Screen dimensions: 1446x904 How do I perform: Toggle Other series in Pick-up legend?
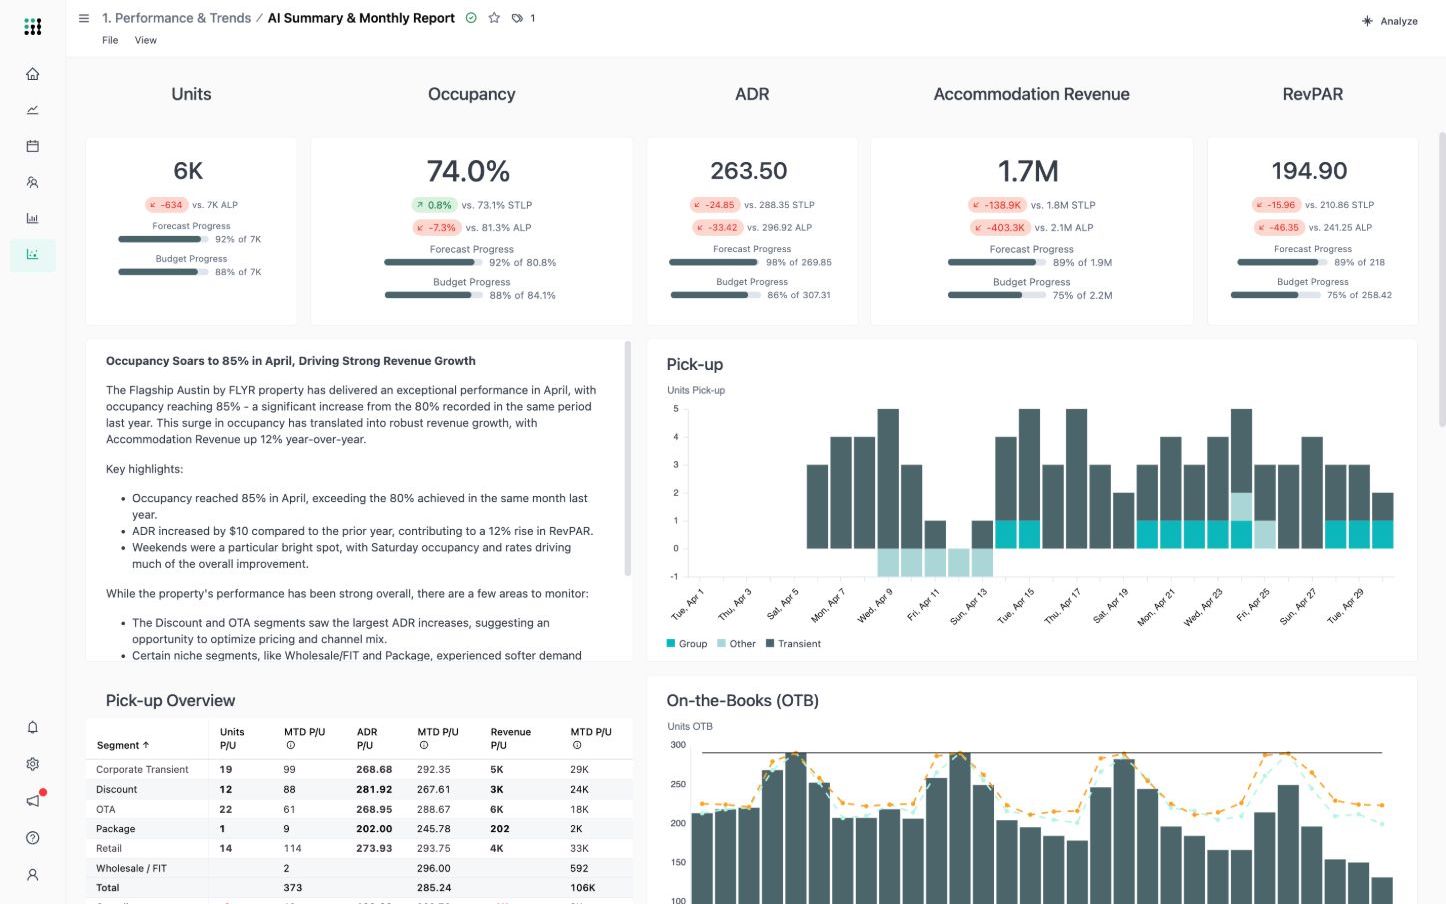click(x=736, y=644)
